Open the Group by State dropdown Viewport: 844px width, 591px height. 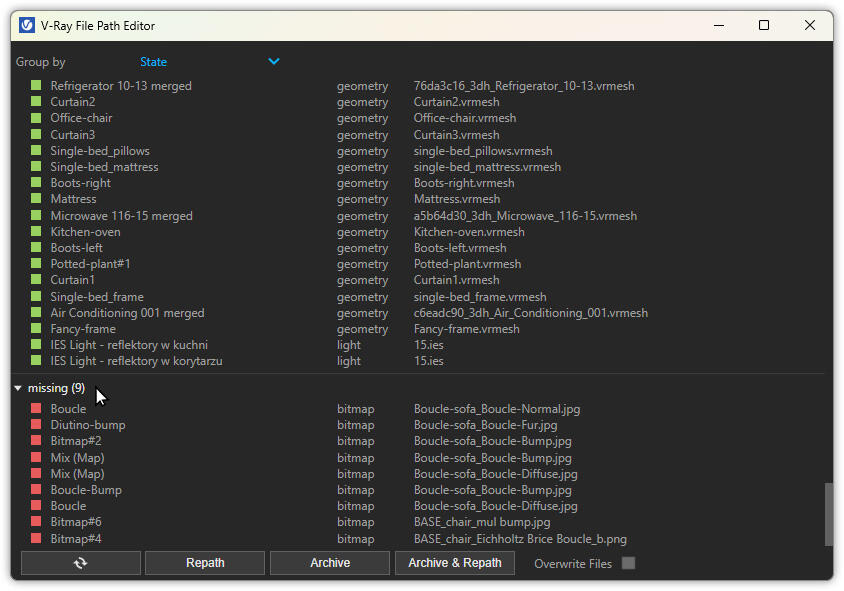208,62
